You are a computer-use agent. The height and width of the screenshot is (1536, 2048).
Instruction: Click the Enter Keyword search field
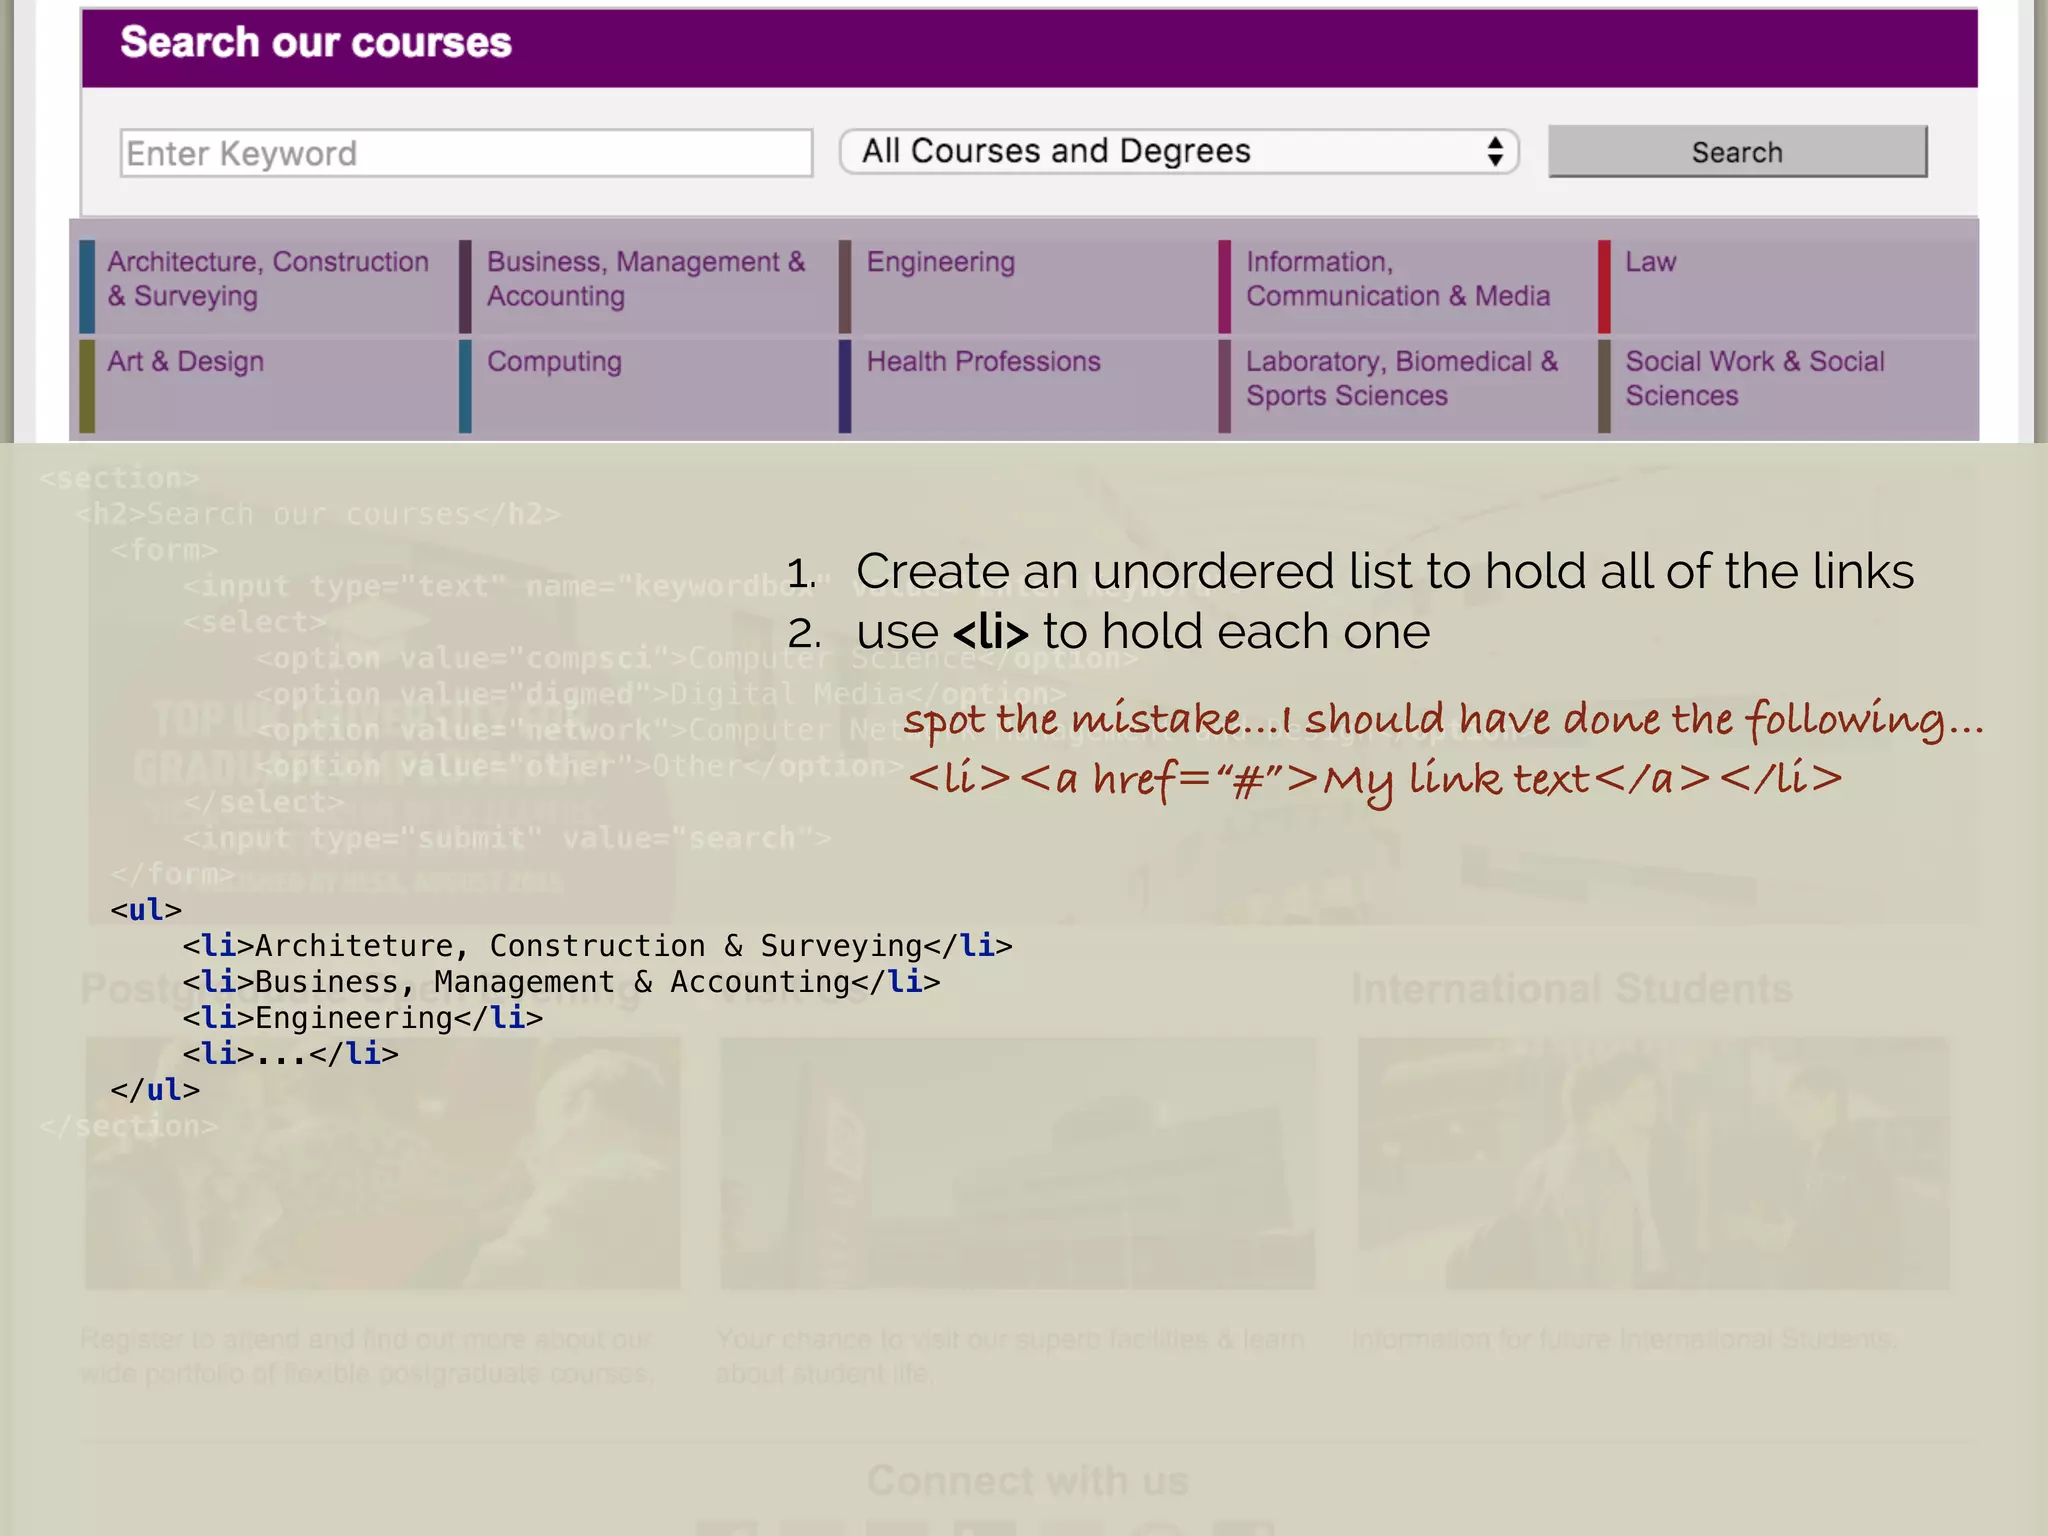[x=466, y=153]
